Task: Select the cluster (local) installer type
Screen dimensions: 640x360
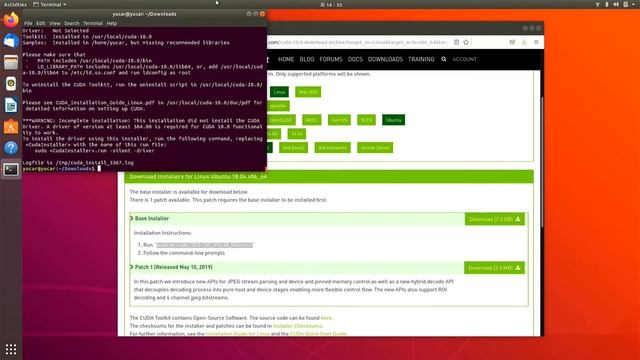Action: (x=375, y=148)
